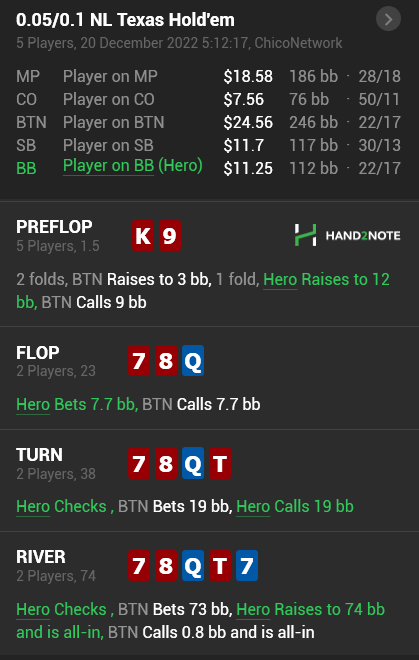The image size is (419, 660).
Task: Select the Player on MP row
Action: click(x=208, y=76)
